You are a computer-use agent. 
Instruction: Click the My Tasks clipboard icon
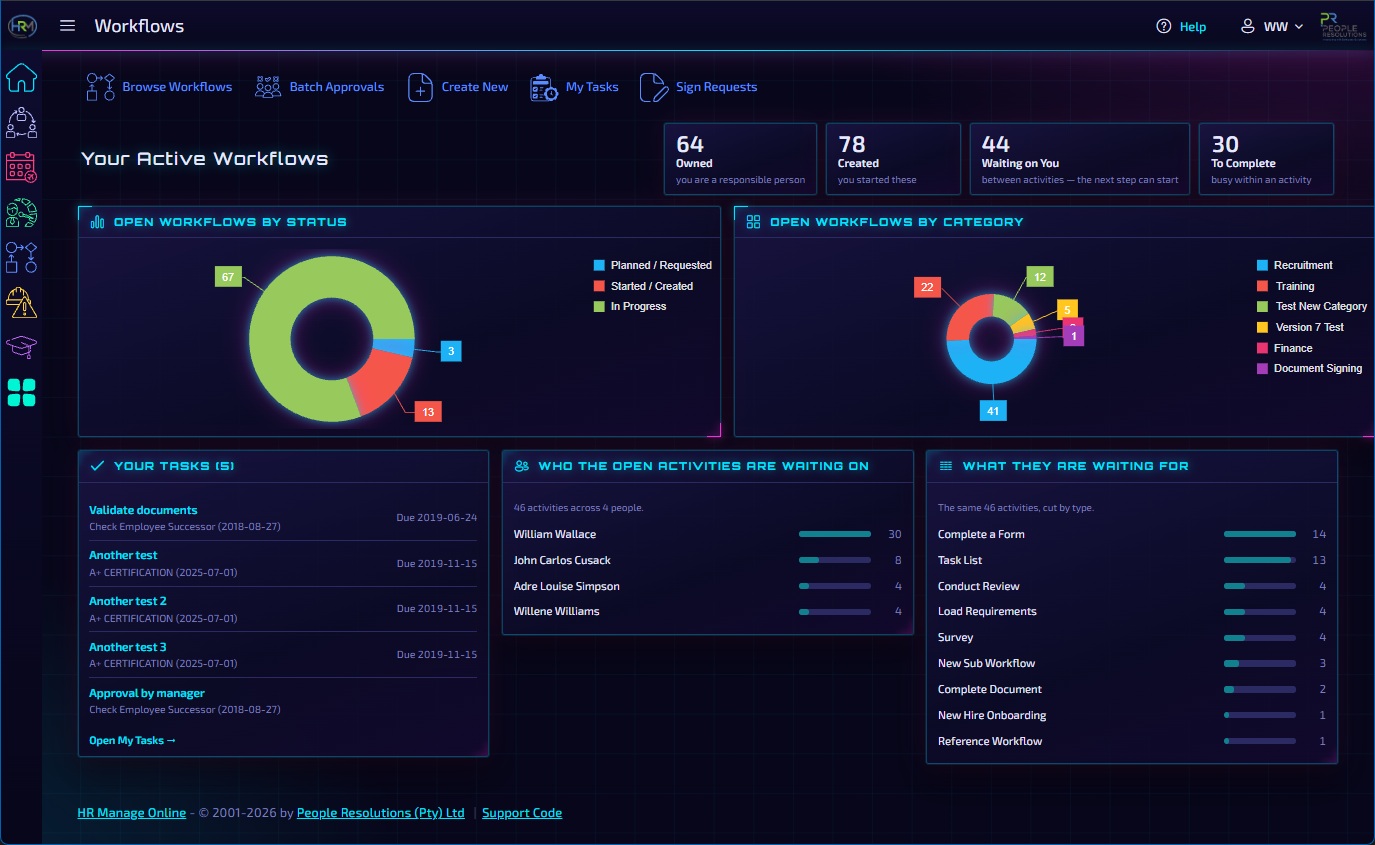(x=544, y=87)
